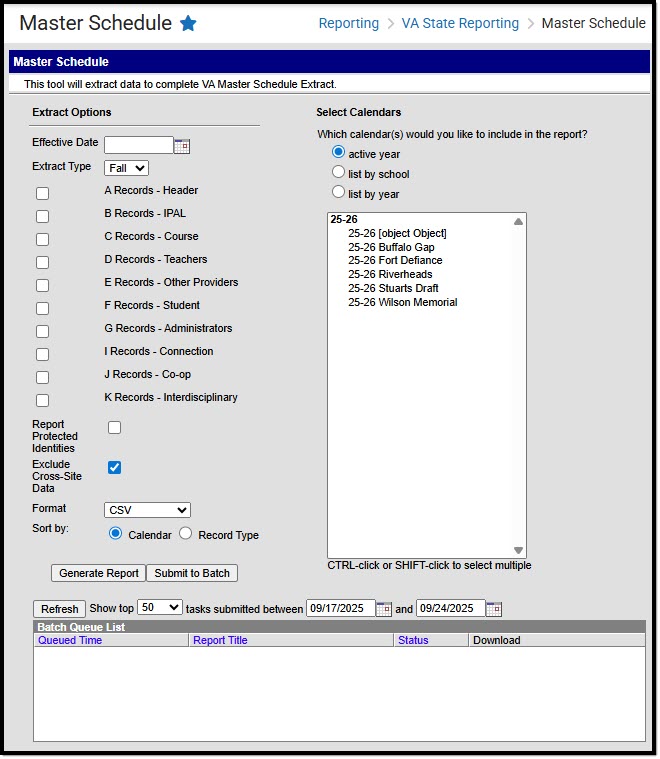This screenshot has height=759, width=660.
Task: Open calendar picker for 09/17/2025 start date
Action: [384, 608]
